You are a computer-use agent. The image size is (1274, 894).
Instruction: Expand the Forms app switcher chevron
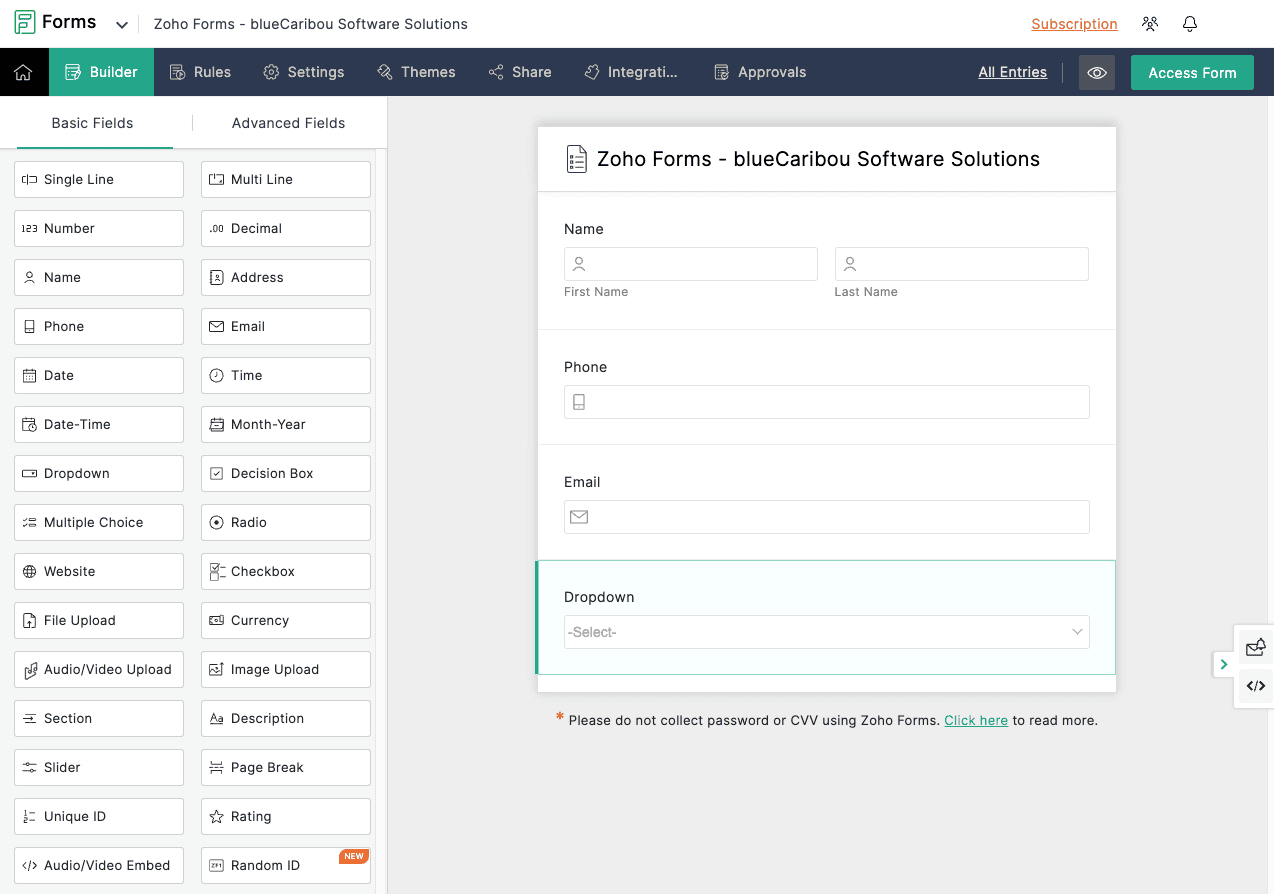tap(122, 25)
